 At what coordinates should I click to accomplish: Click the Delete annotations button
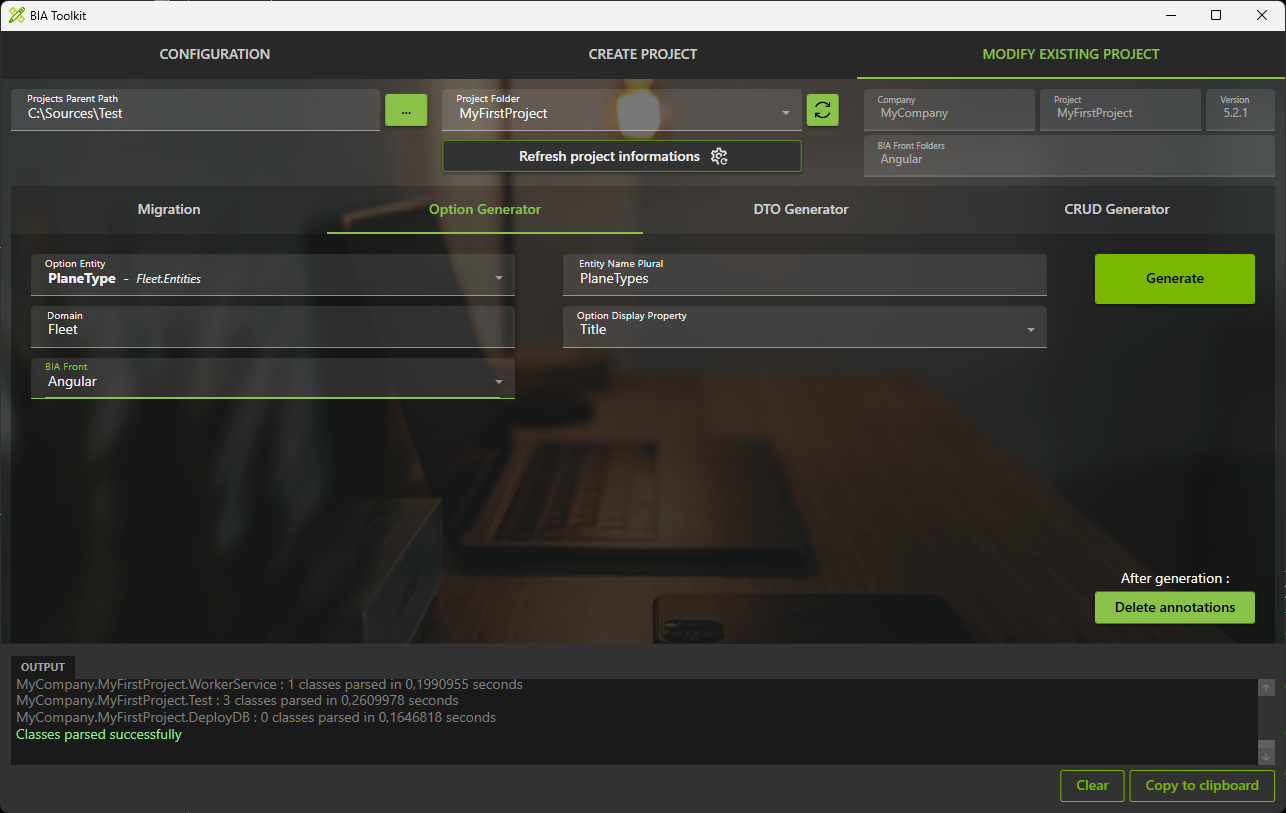click(x=1174, y=607)
